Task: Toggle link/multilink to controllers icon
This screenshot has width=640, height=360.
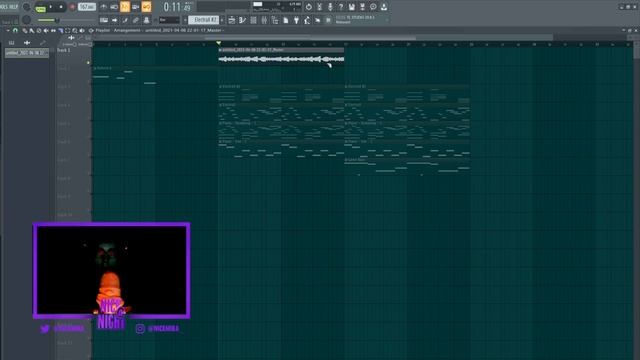Action: pos(136,20)
